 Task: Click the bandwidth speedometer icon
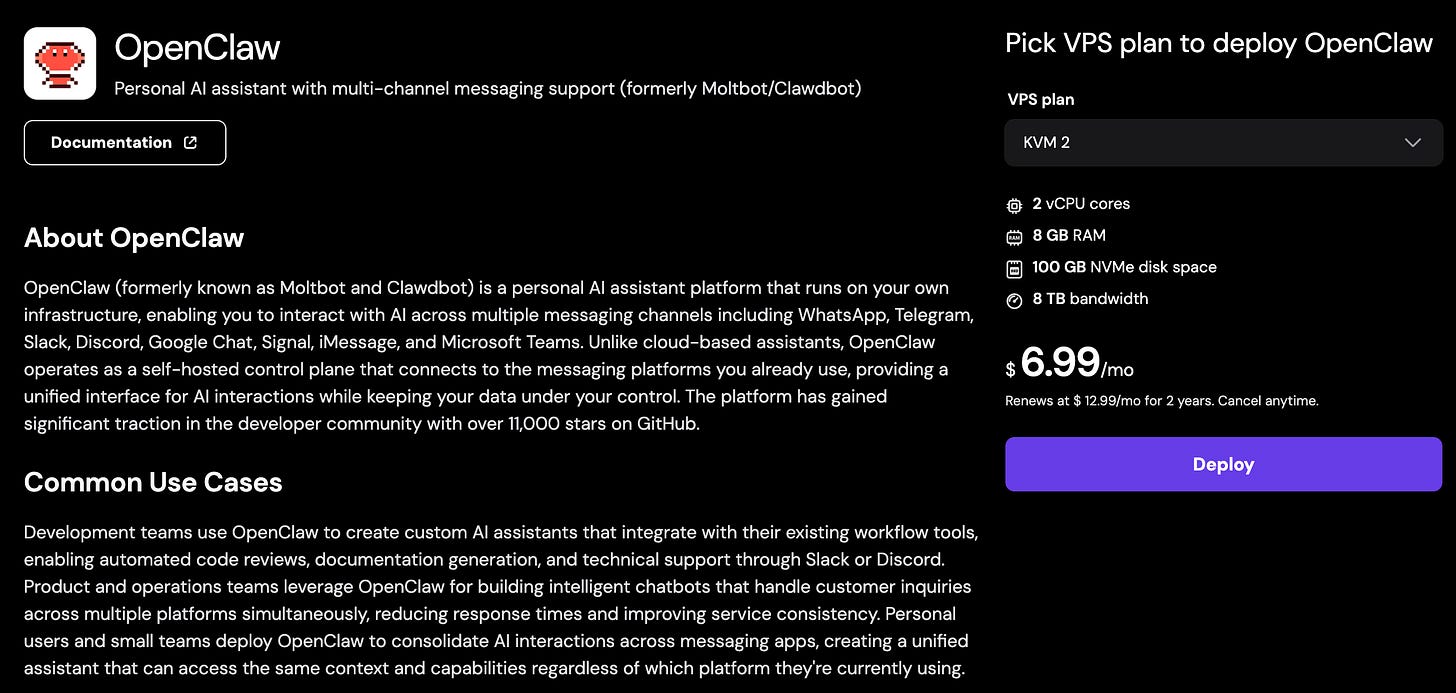1013,299
